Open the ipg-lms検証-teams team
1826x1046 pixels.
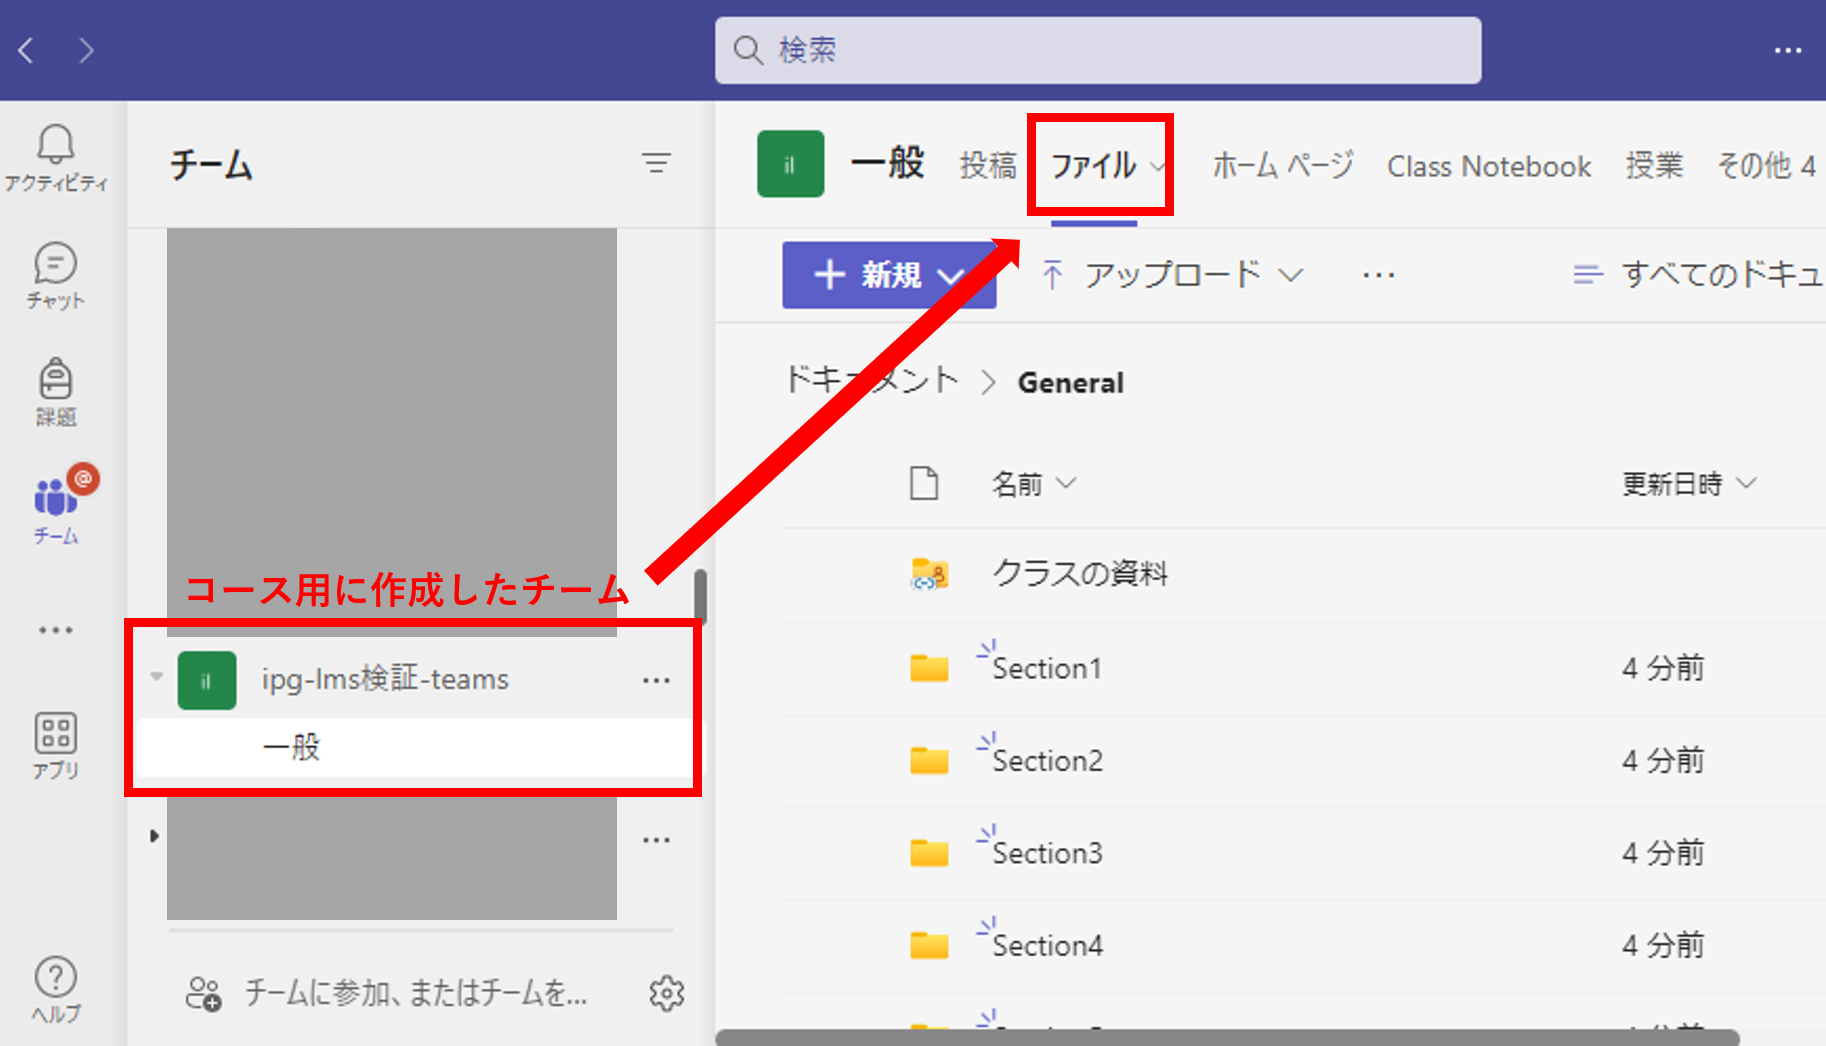pos(385,680)
